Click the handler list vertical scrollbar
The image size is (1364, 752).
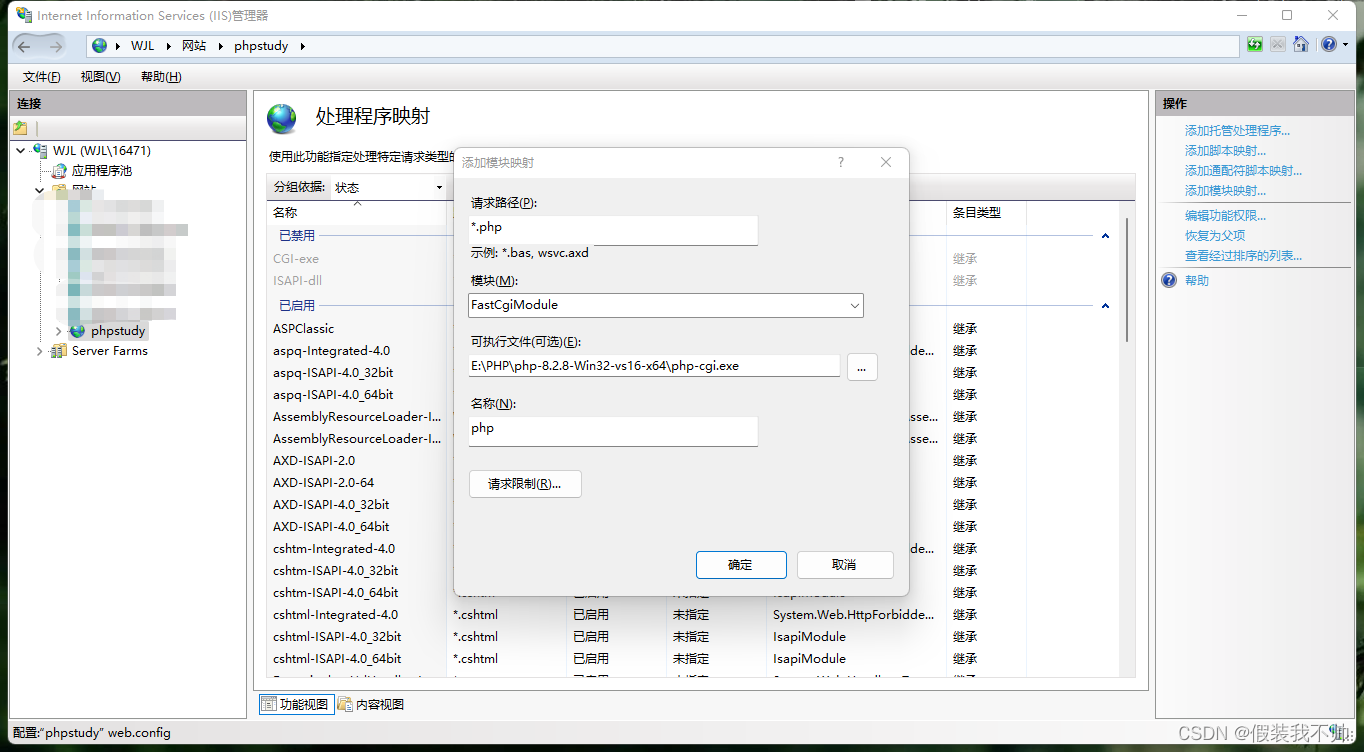click(1128, 280)
